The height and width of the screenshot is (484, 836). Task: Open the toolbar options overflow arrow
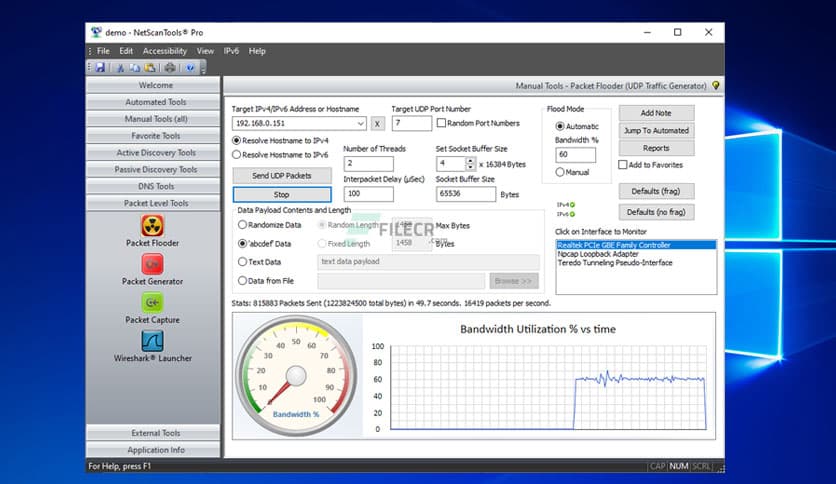(203, 68)
